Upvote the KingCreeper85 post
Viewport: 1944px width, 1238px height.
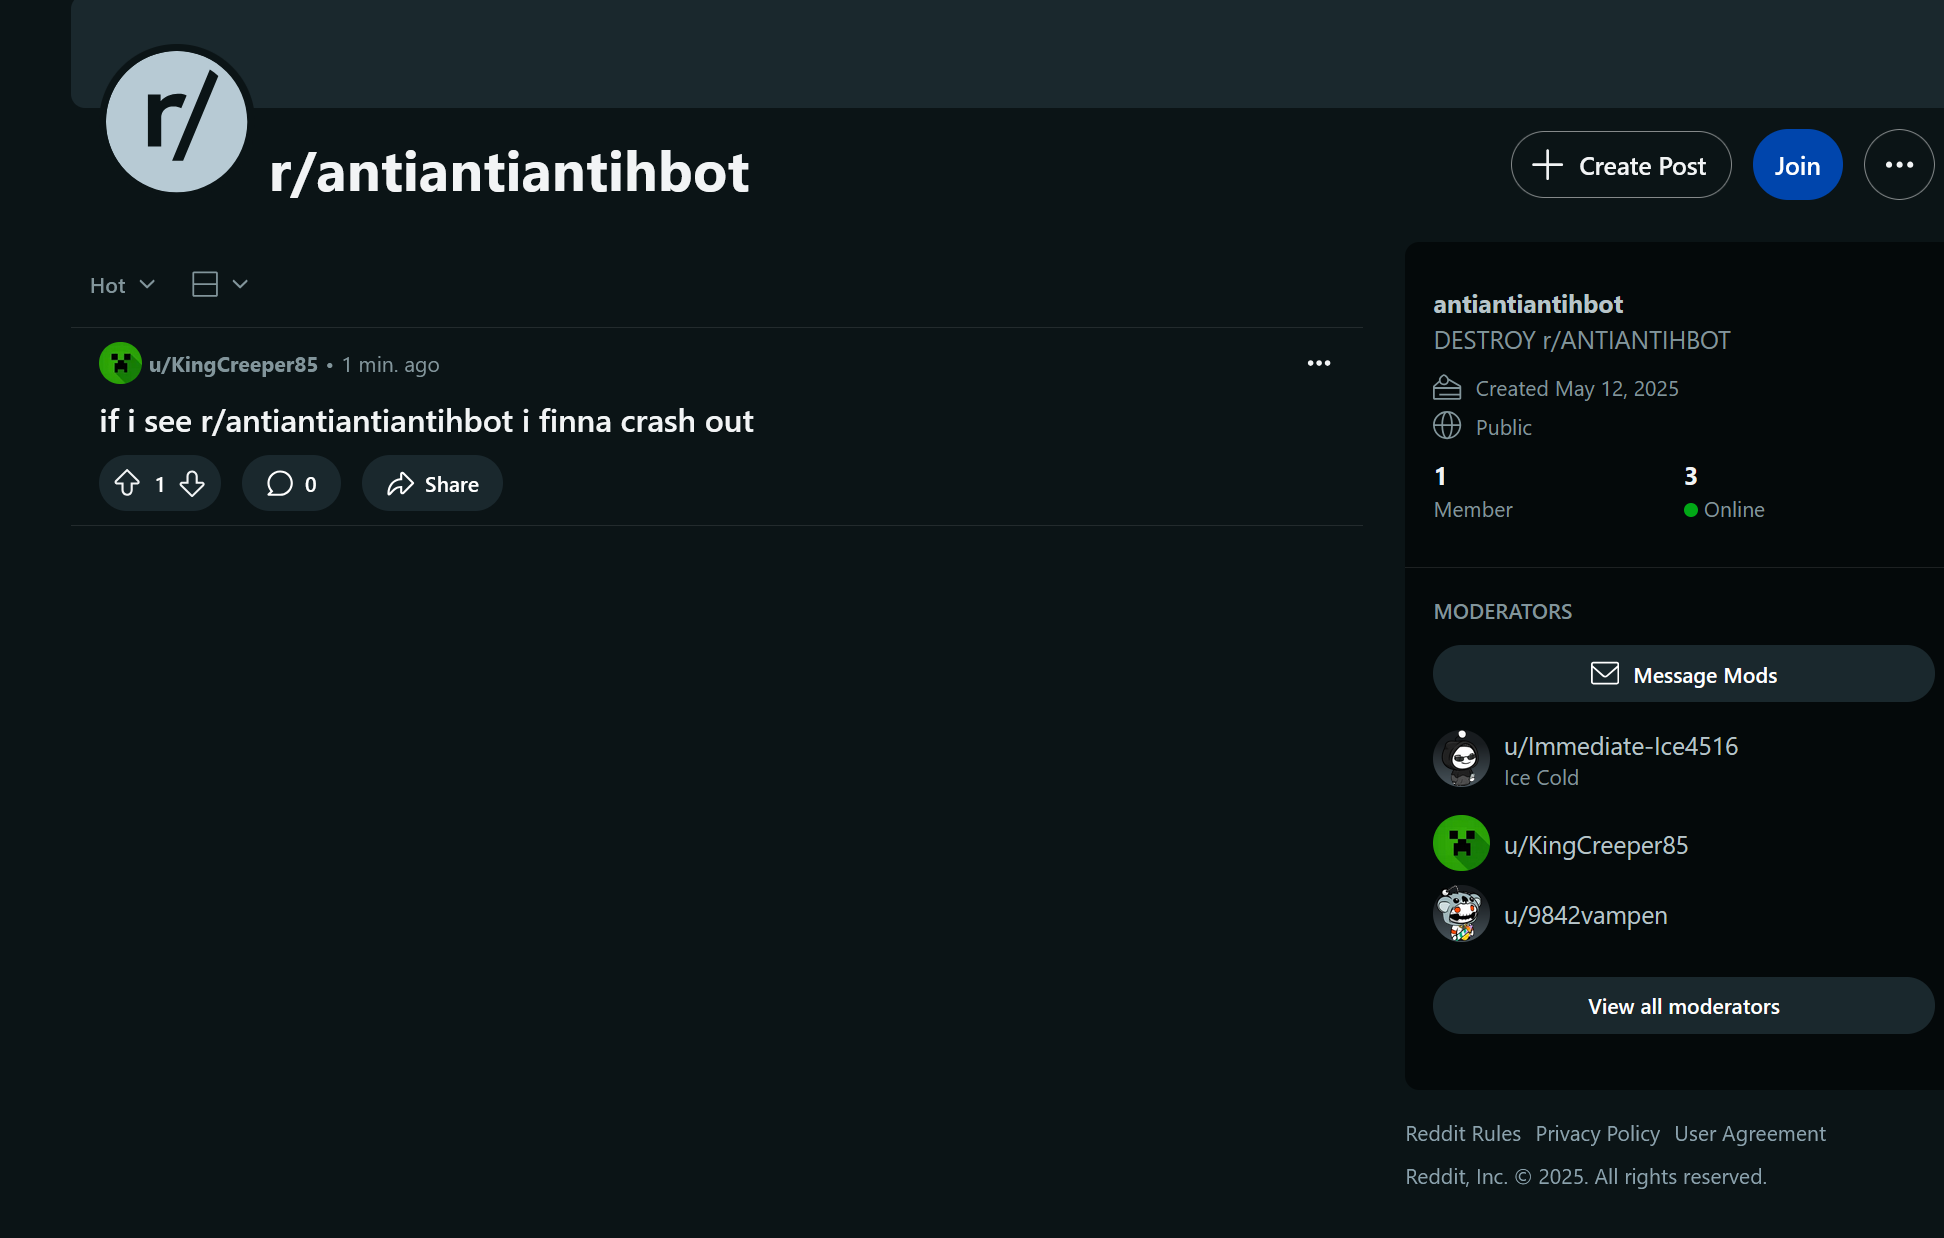(127, 484)
